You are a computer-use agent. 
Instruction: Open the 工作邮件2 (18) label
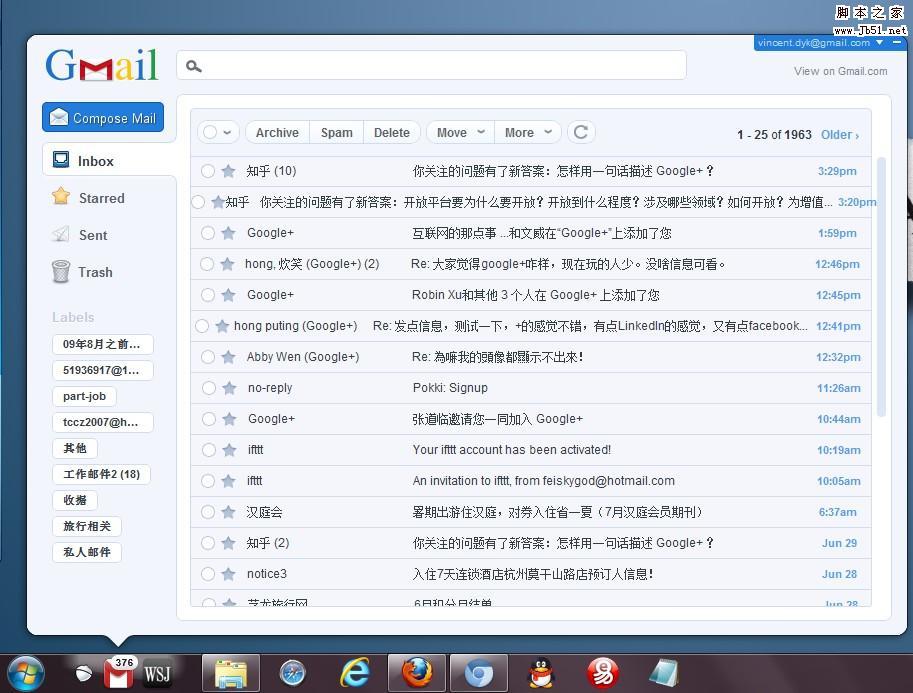point(101,474)
